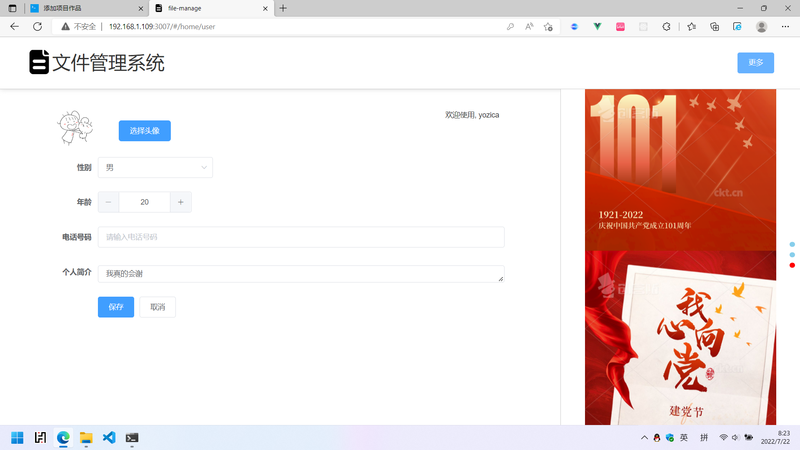Open the tab actions menu icon

tap(12, 8)
